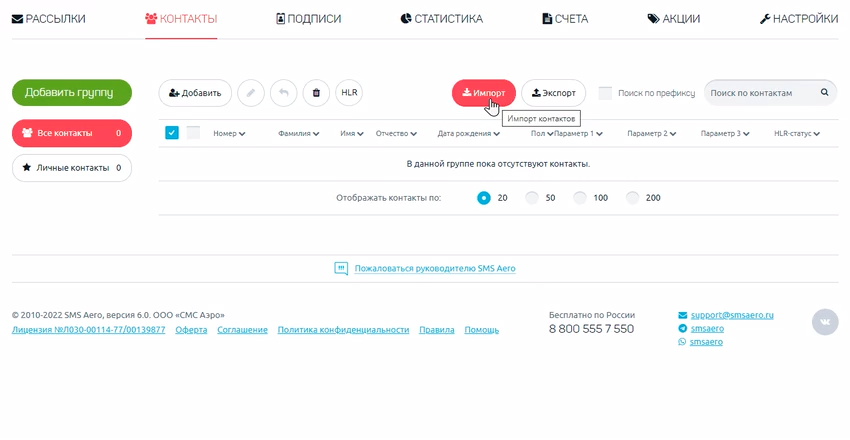Open the Лицензия №Л030-00114-77/00139877 link
This screenshot has width=850, height=440.
coord(88,329)
